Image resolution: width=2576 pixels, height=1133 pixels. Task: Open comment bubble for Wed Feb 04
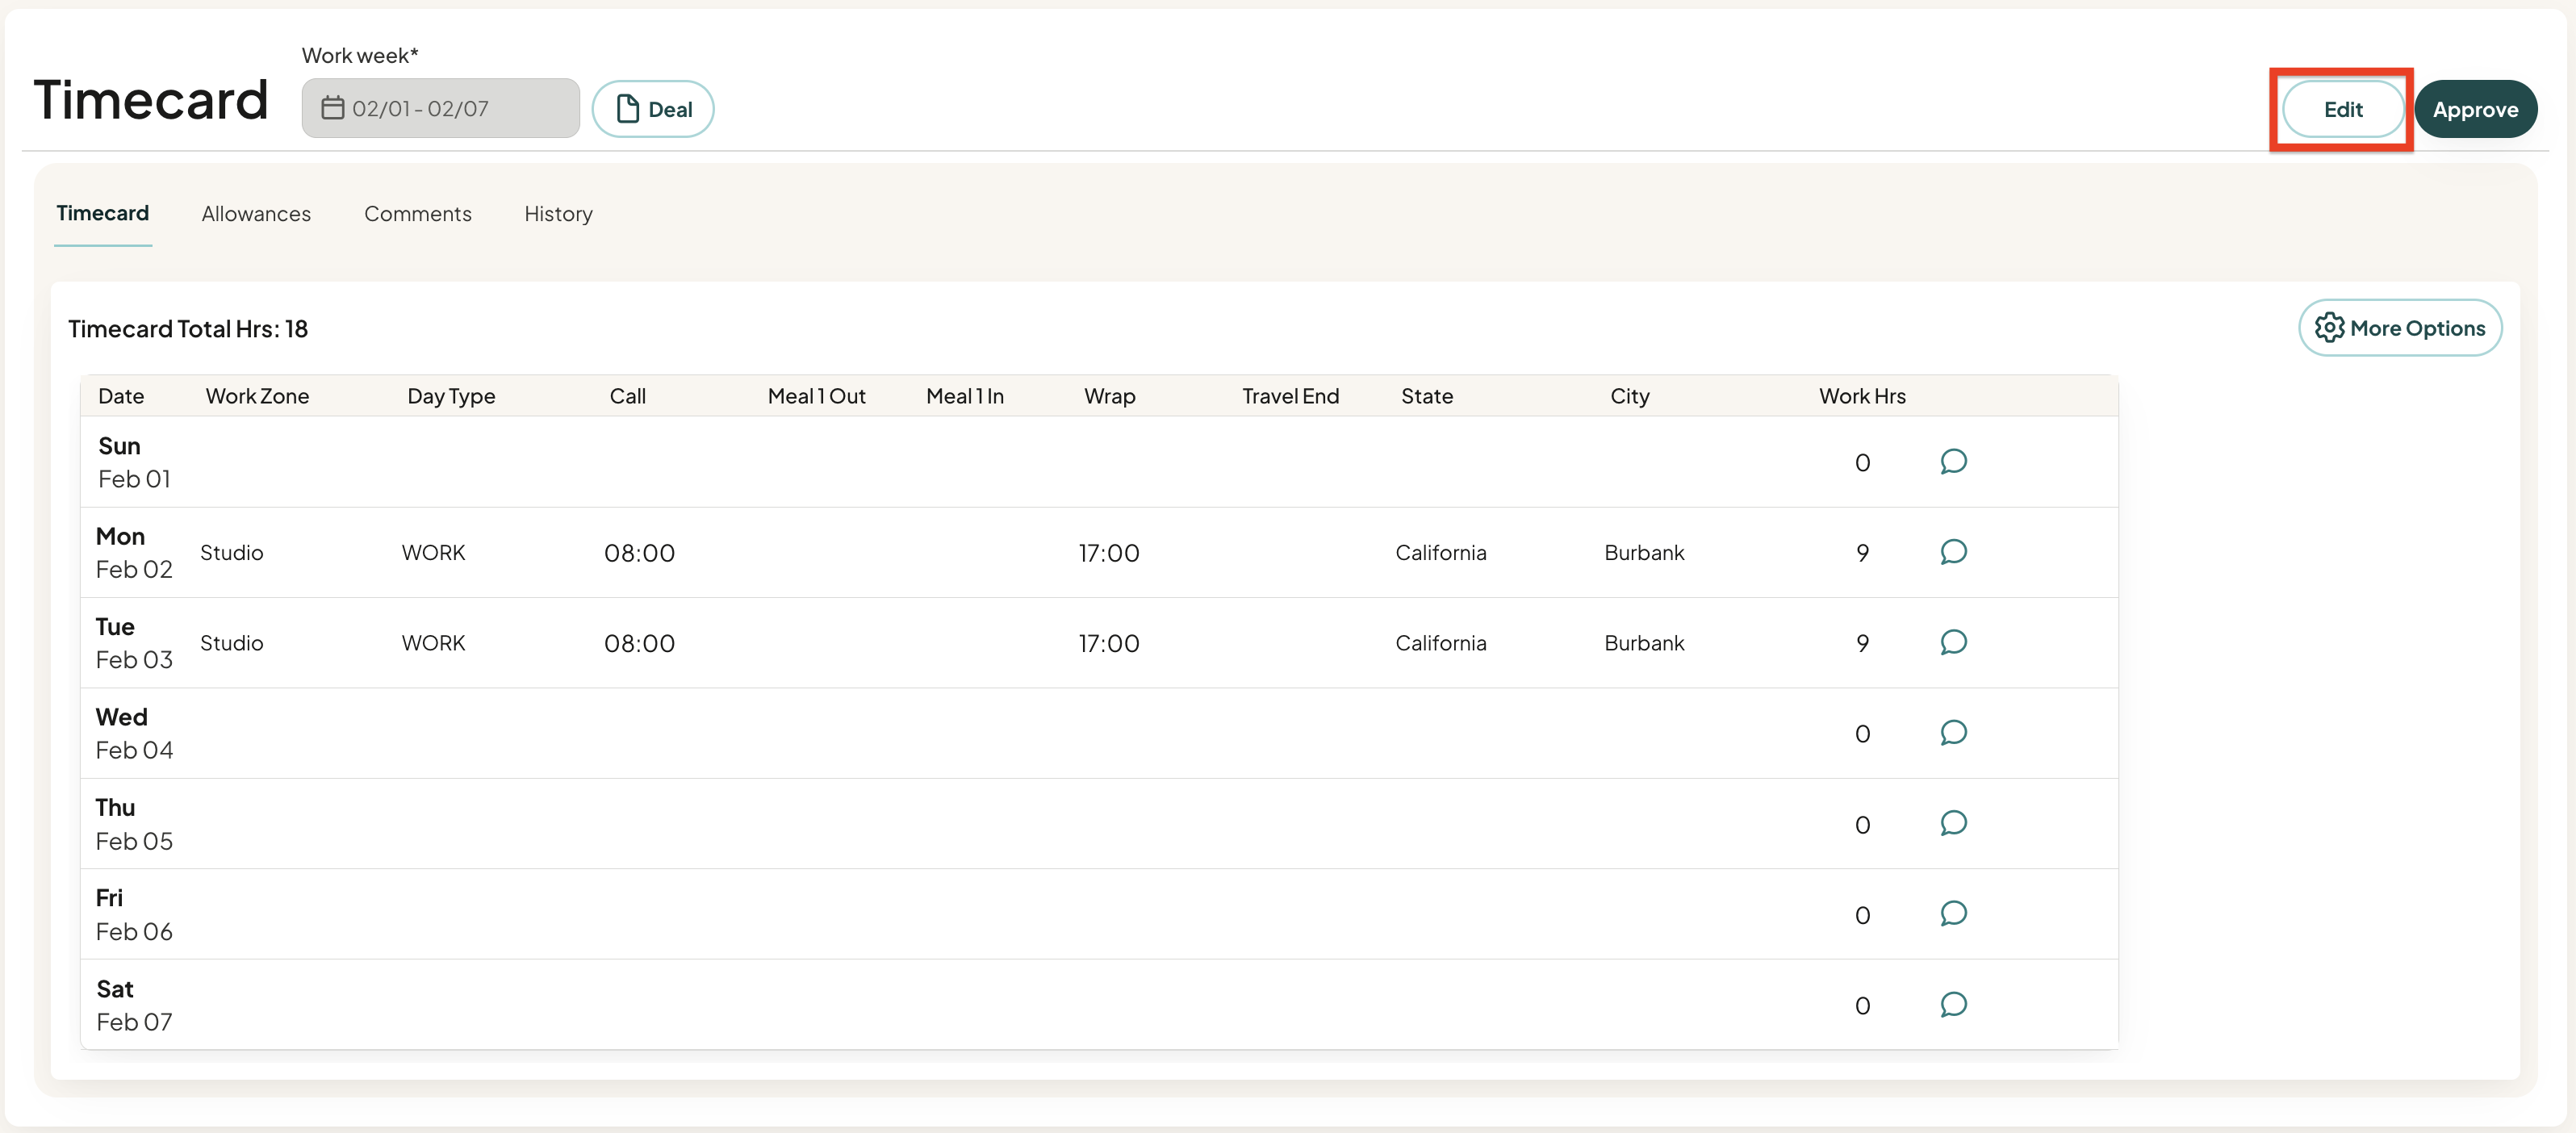point(1953,733)
